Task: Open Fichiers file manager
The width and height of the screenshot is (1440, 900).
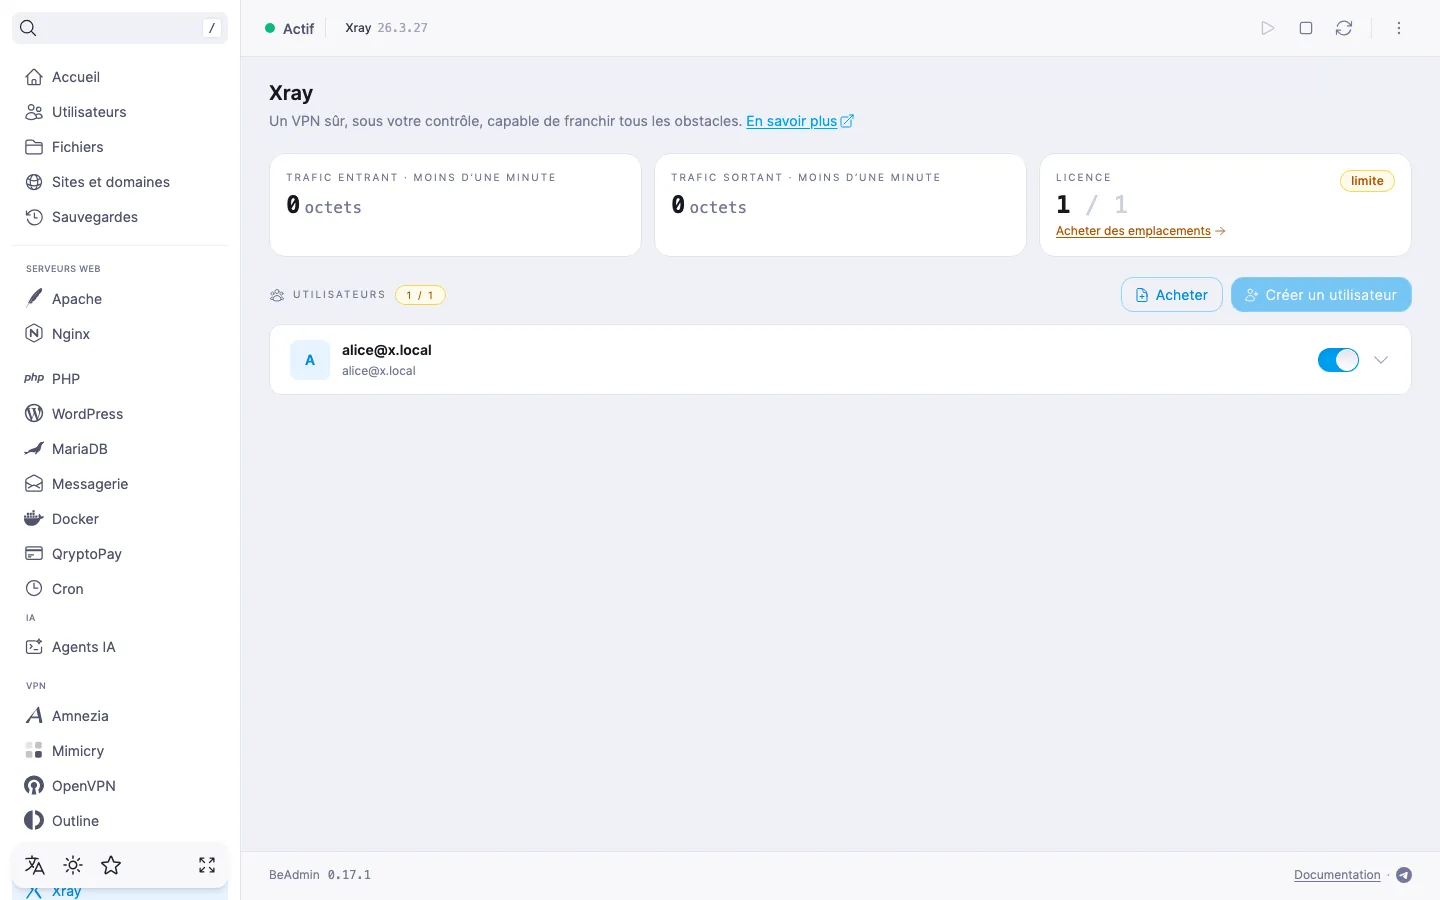Action: coord(120,147)
